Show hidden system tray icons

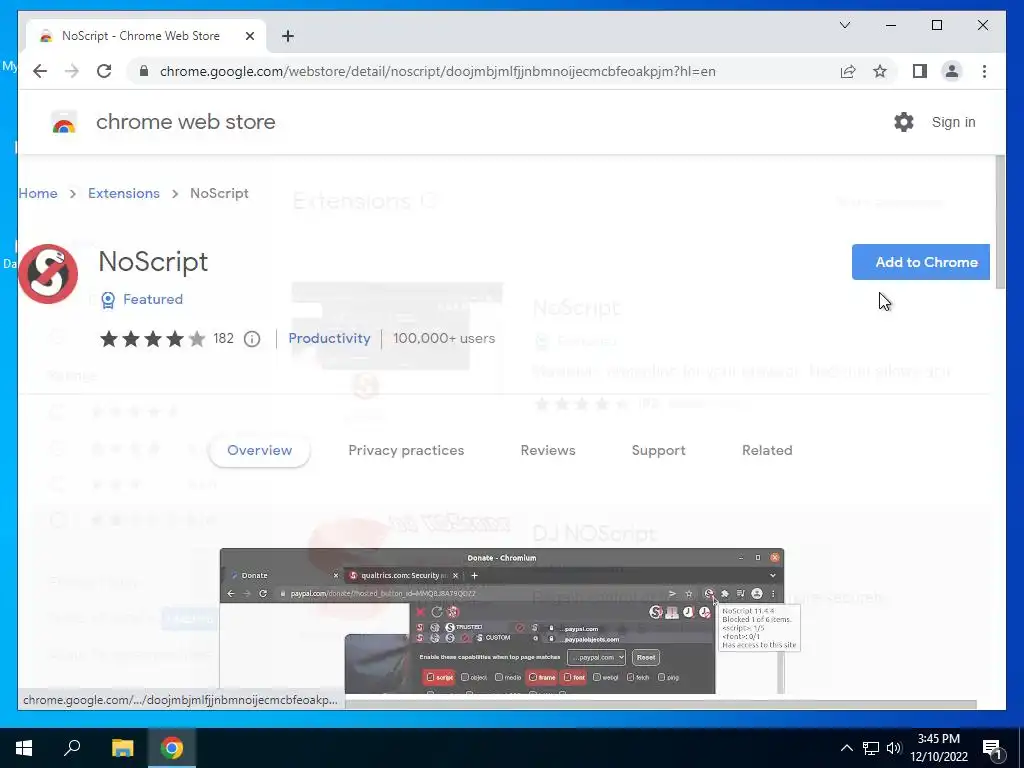(x=846, y=748)
